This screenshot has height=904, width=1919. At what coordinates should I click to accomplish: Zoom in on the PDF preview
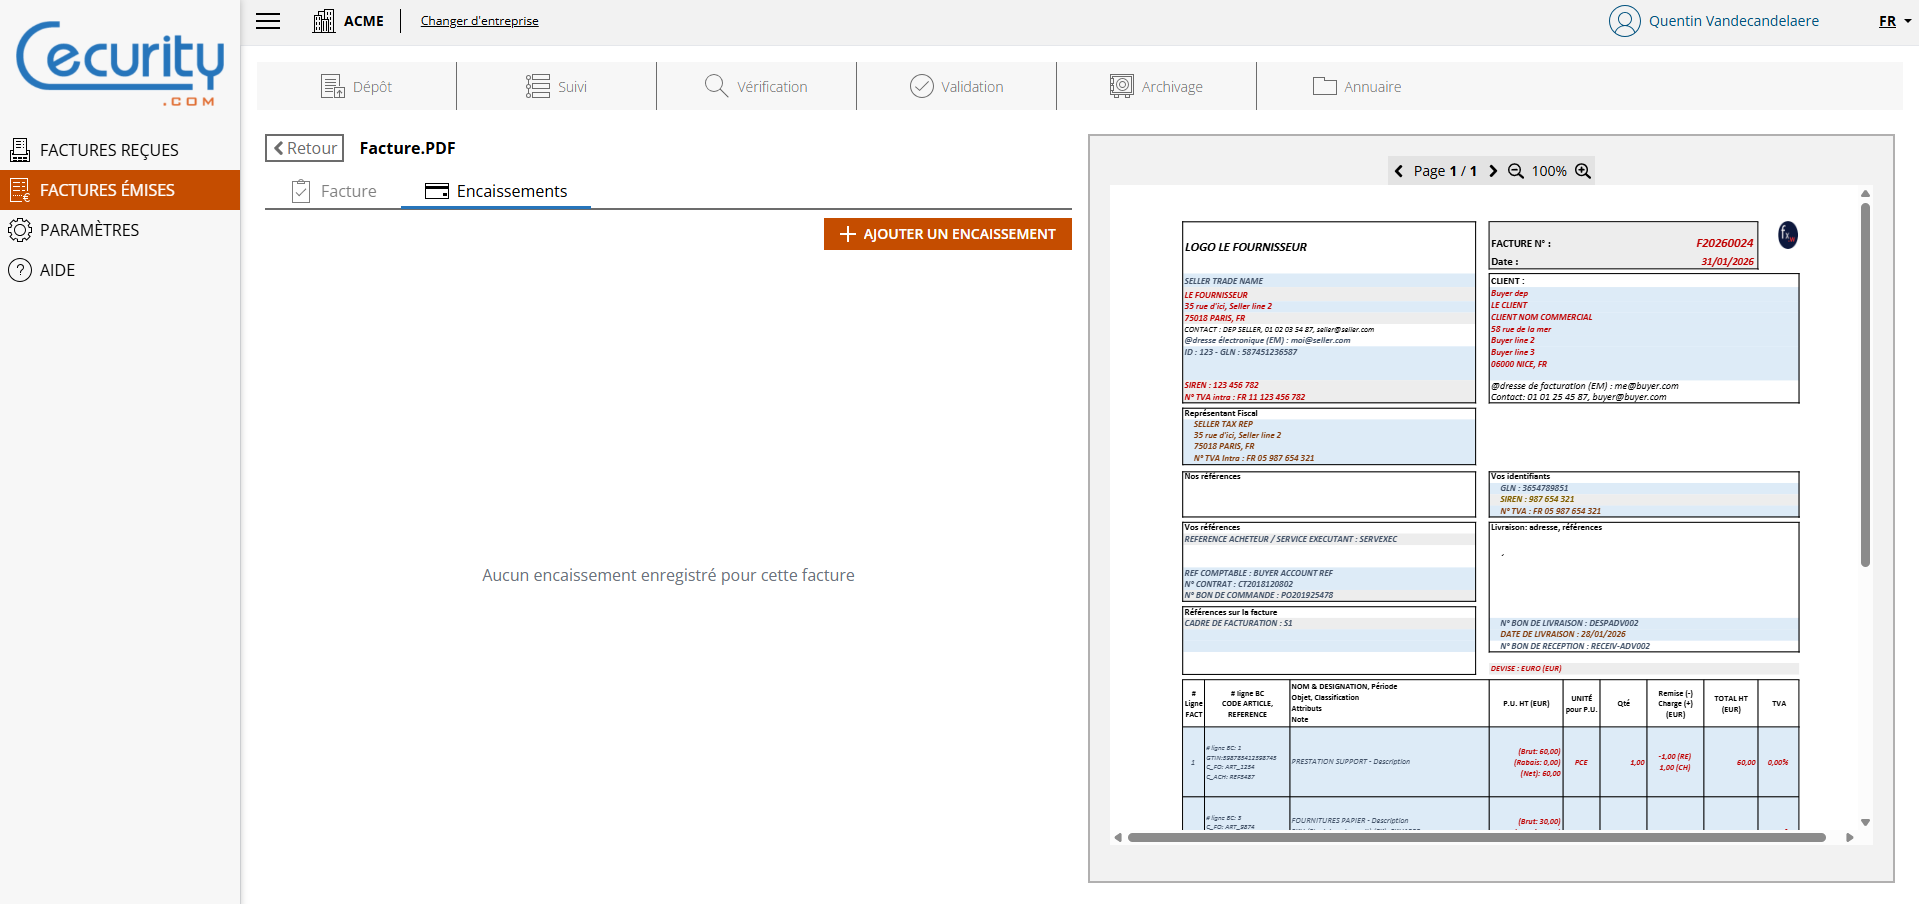(1583, 171)
